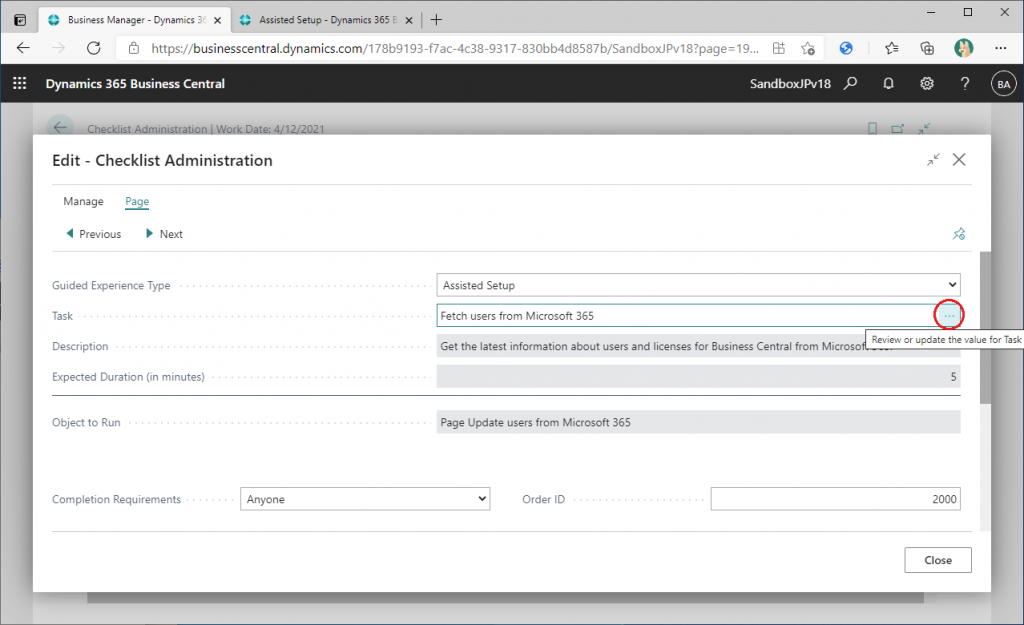Viewport: 1024px width, 625px height.
Task: Click the Order ID label
Action: click(x=543, y=499)
